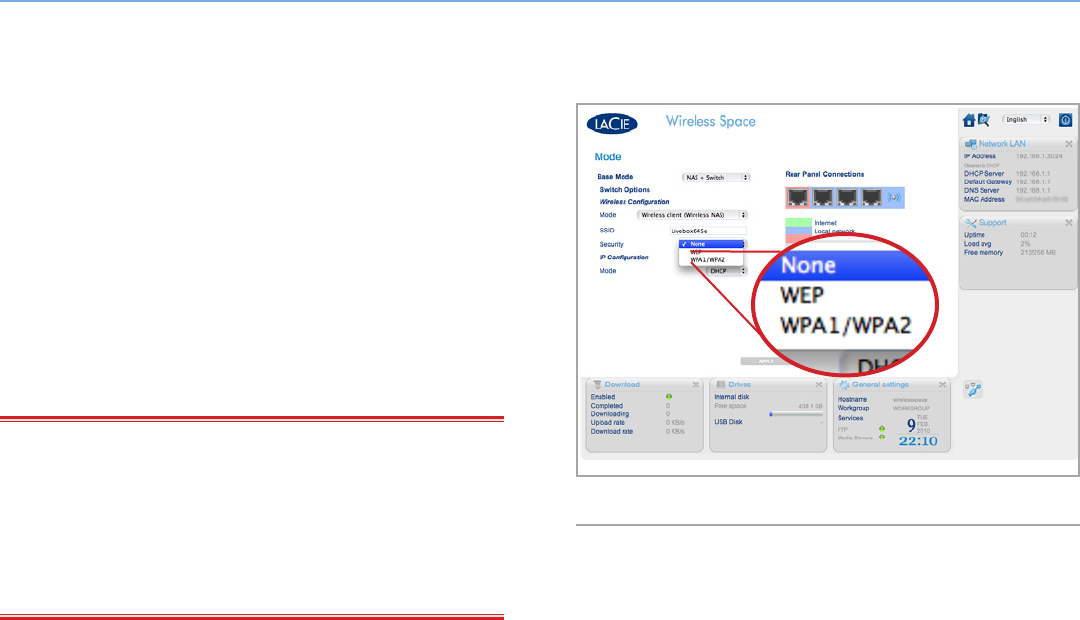Click the Network LAN widget title
1080x620 pixels.
point(1002,144)
